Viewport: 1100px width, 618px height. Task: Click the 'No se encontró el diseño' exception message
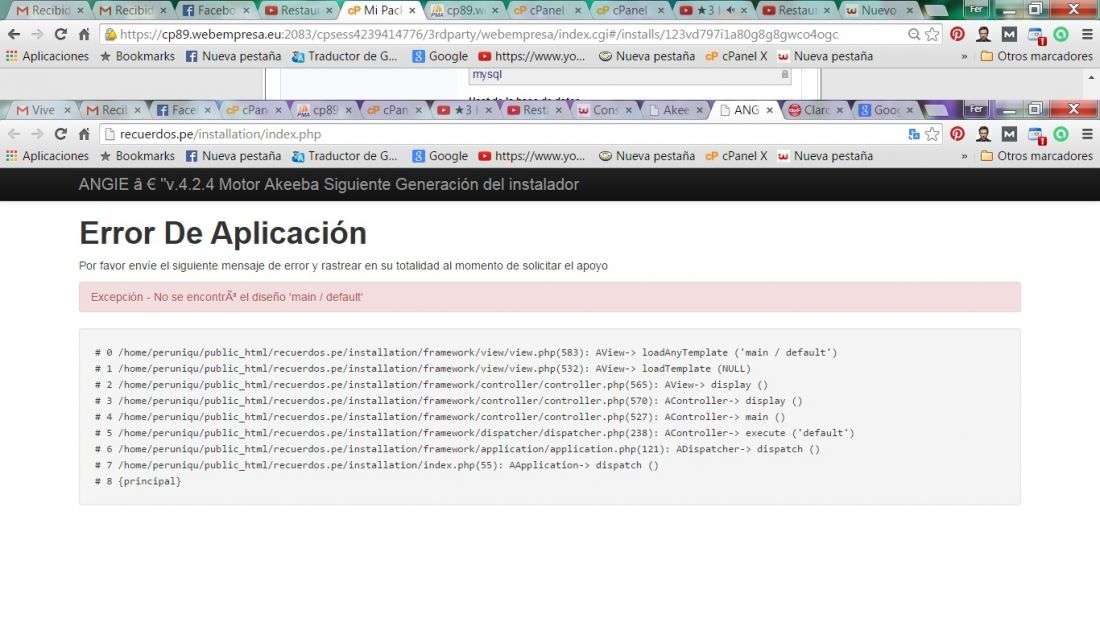click(227, 297)
